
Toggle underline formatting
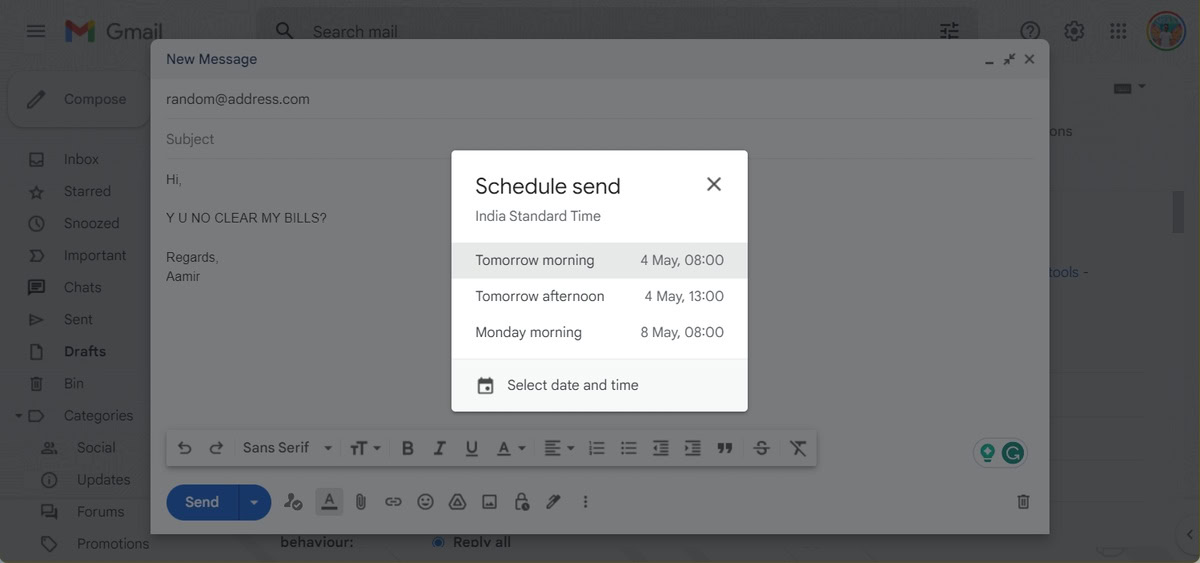point(471,448)
